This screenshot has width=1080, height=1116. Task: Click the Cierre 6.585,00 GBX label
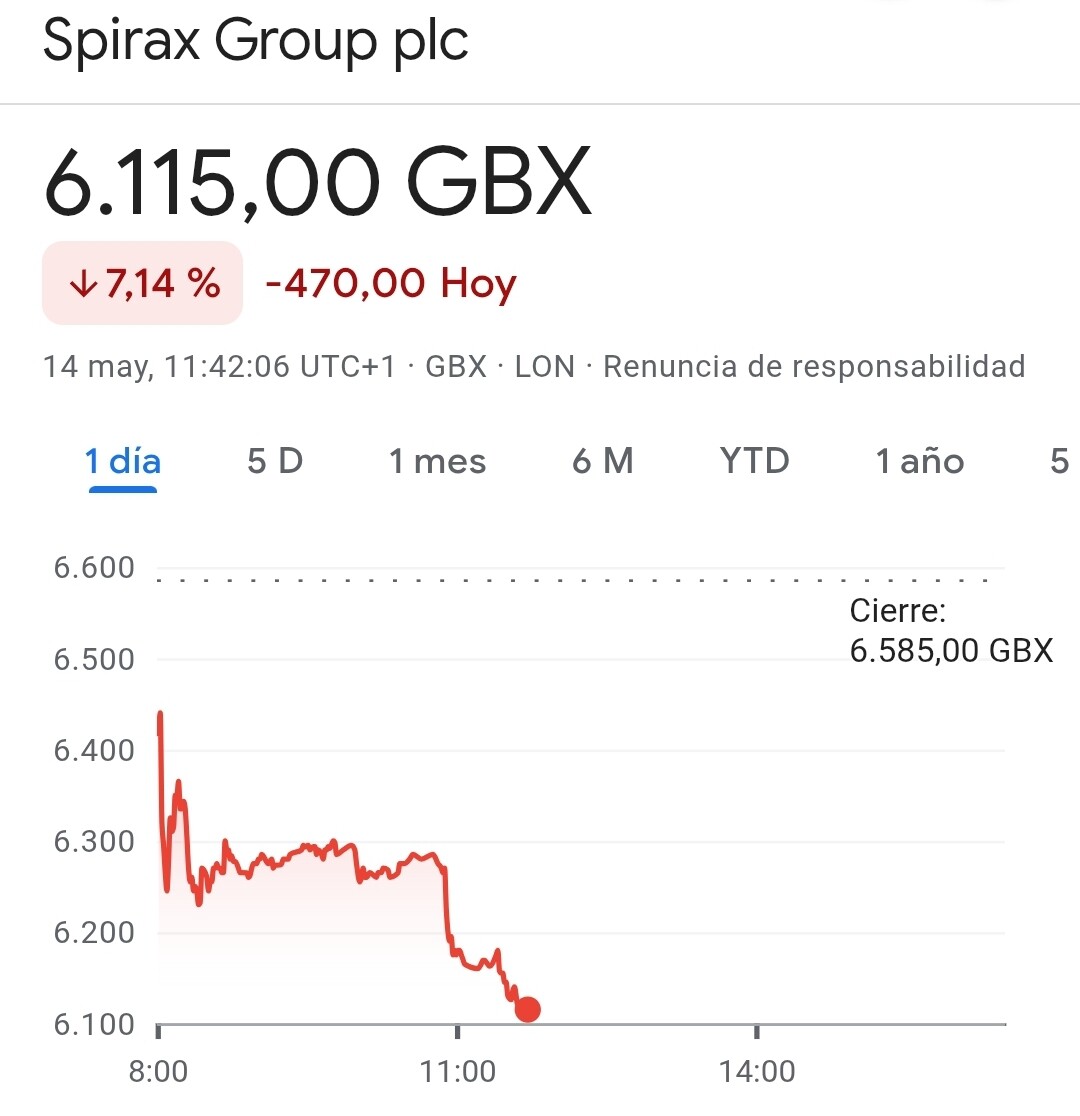click(951, 631)
